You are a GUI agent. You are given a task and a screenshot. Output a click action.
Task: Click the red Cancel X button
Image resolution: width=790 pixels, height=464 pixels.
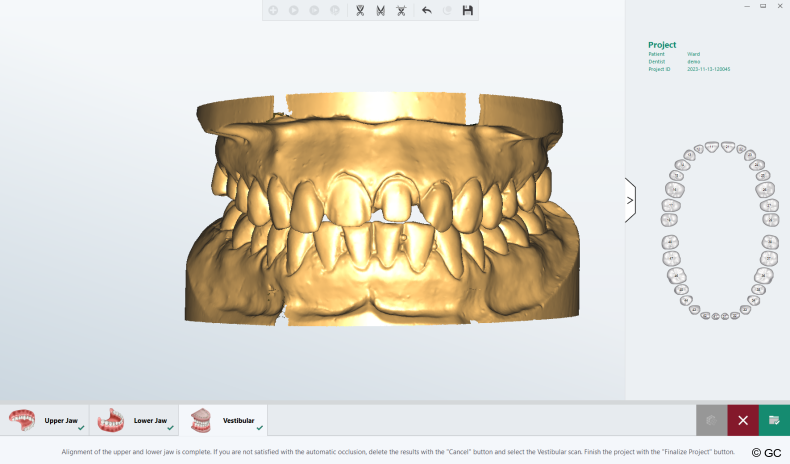pyautogui.click(x=743, y=420)
